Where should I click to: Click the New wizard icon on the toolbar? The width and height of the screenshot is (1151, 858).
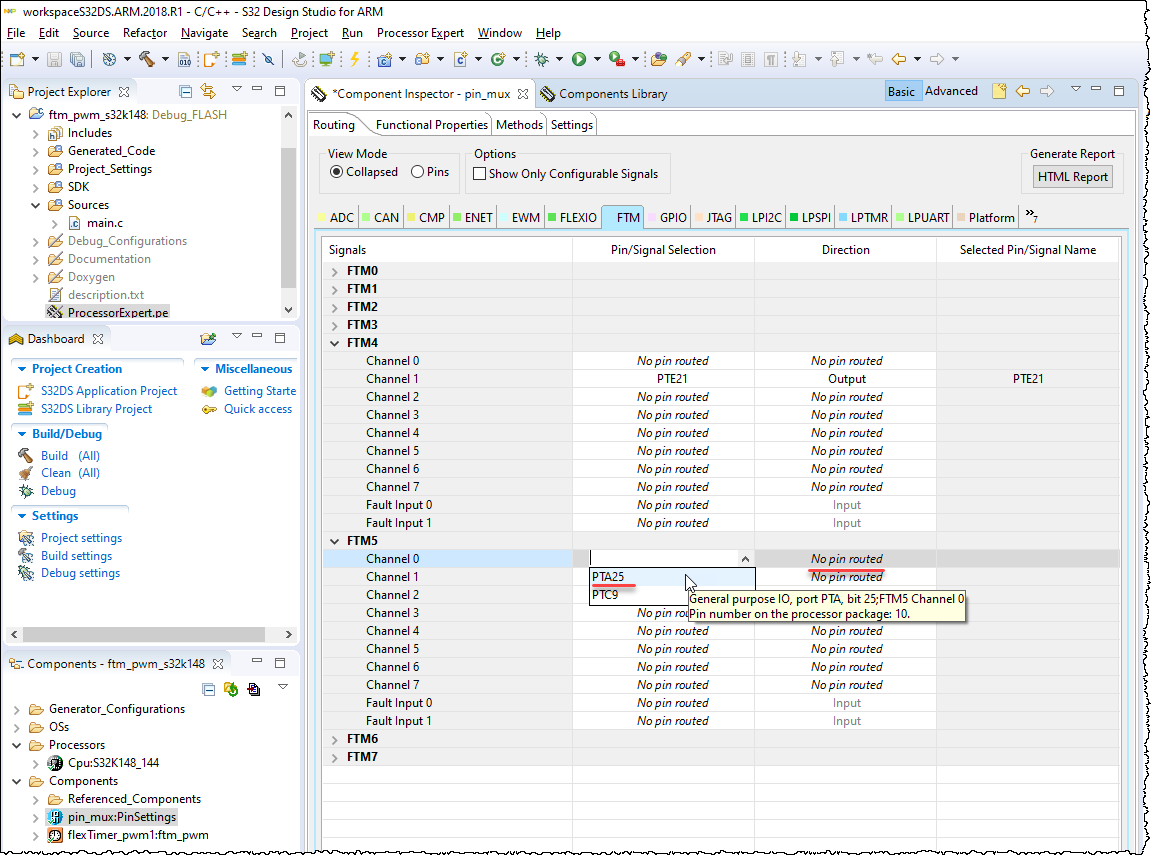click(x=15, y=58)
